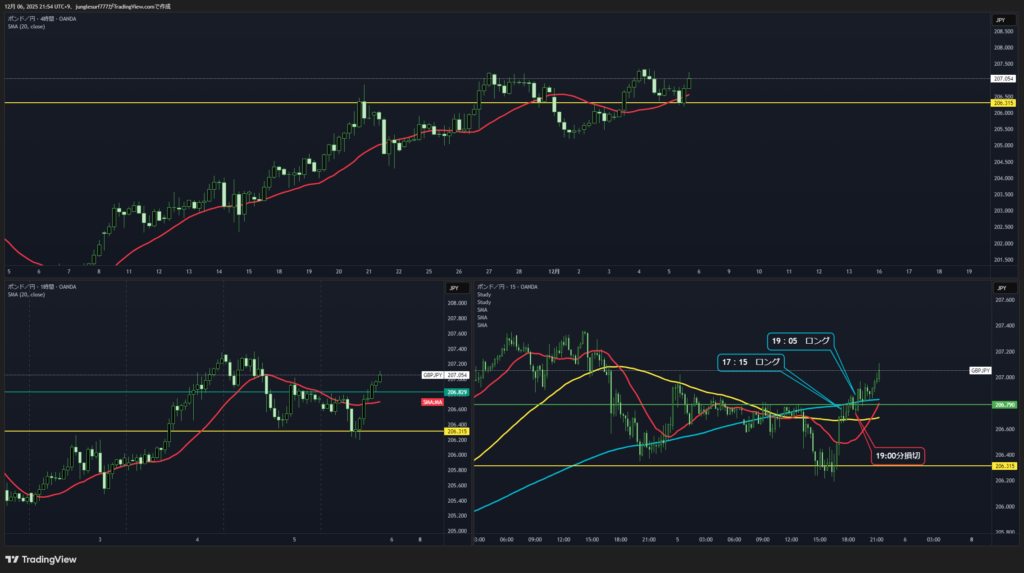1024x573 pixels.
Task: Click 207.054 price label on 4-hour axis
Action: coord(1003,78)
